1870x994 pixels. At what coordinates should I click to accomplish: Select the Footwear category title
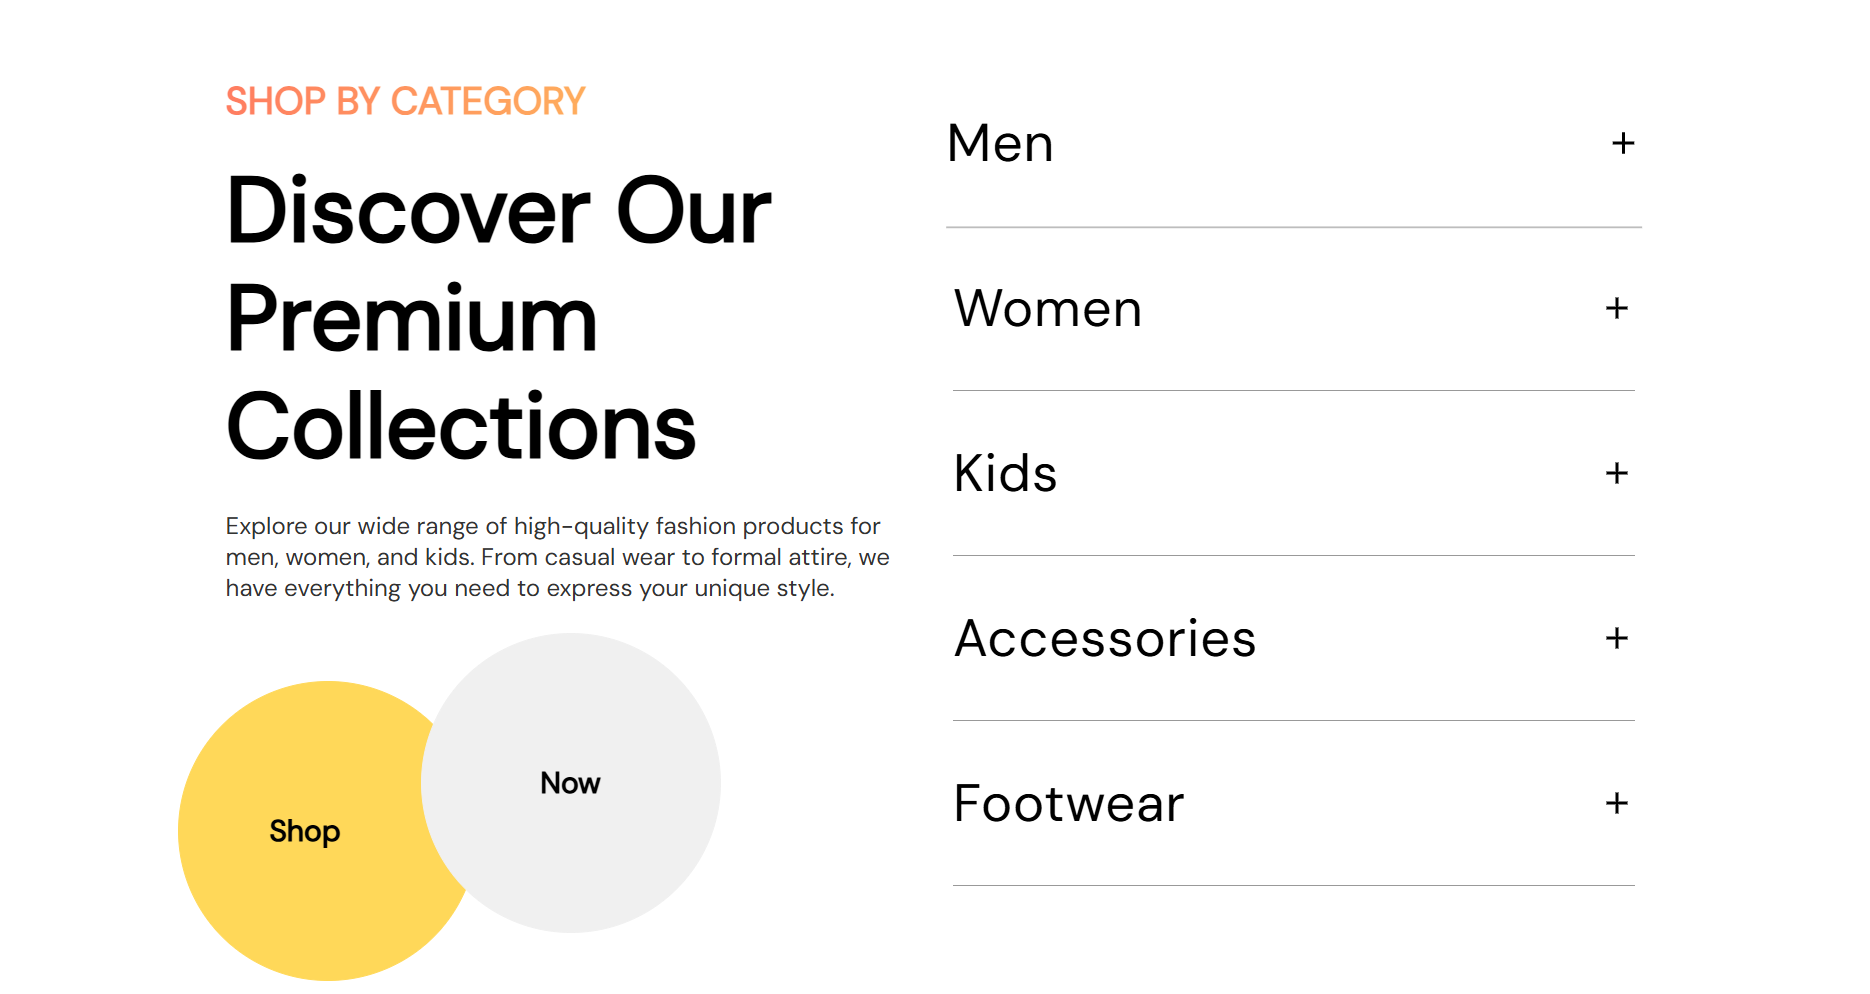1068,803
